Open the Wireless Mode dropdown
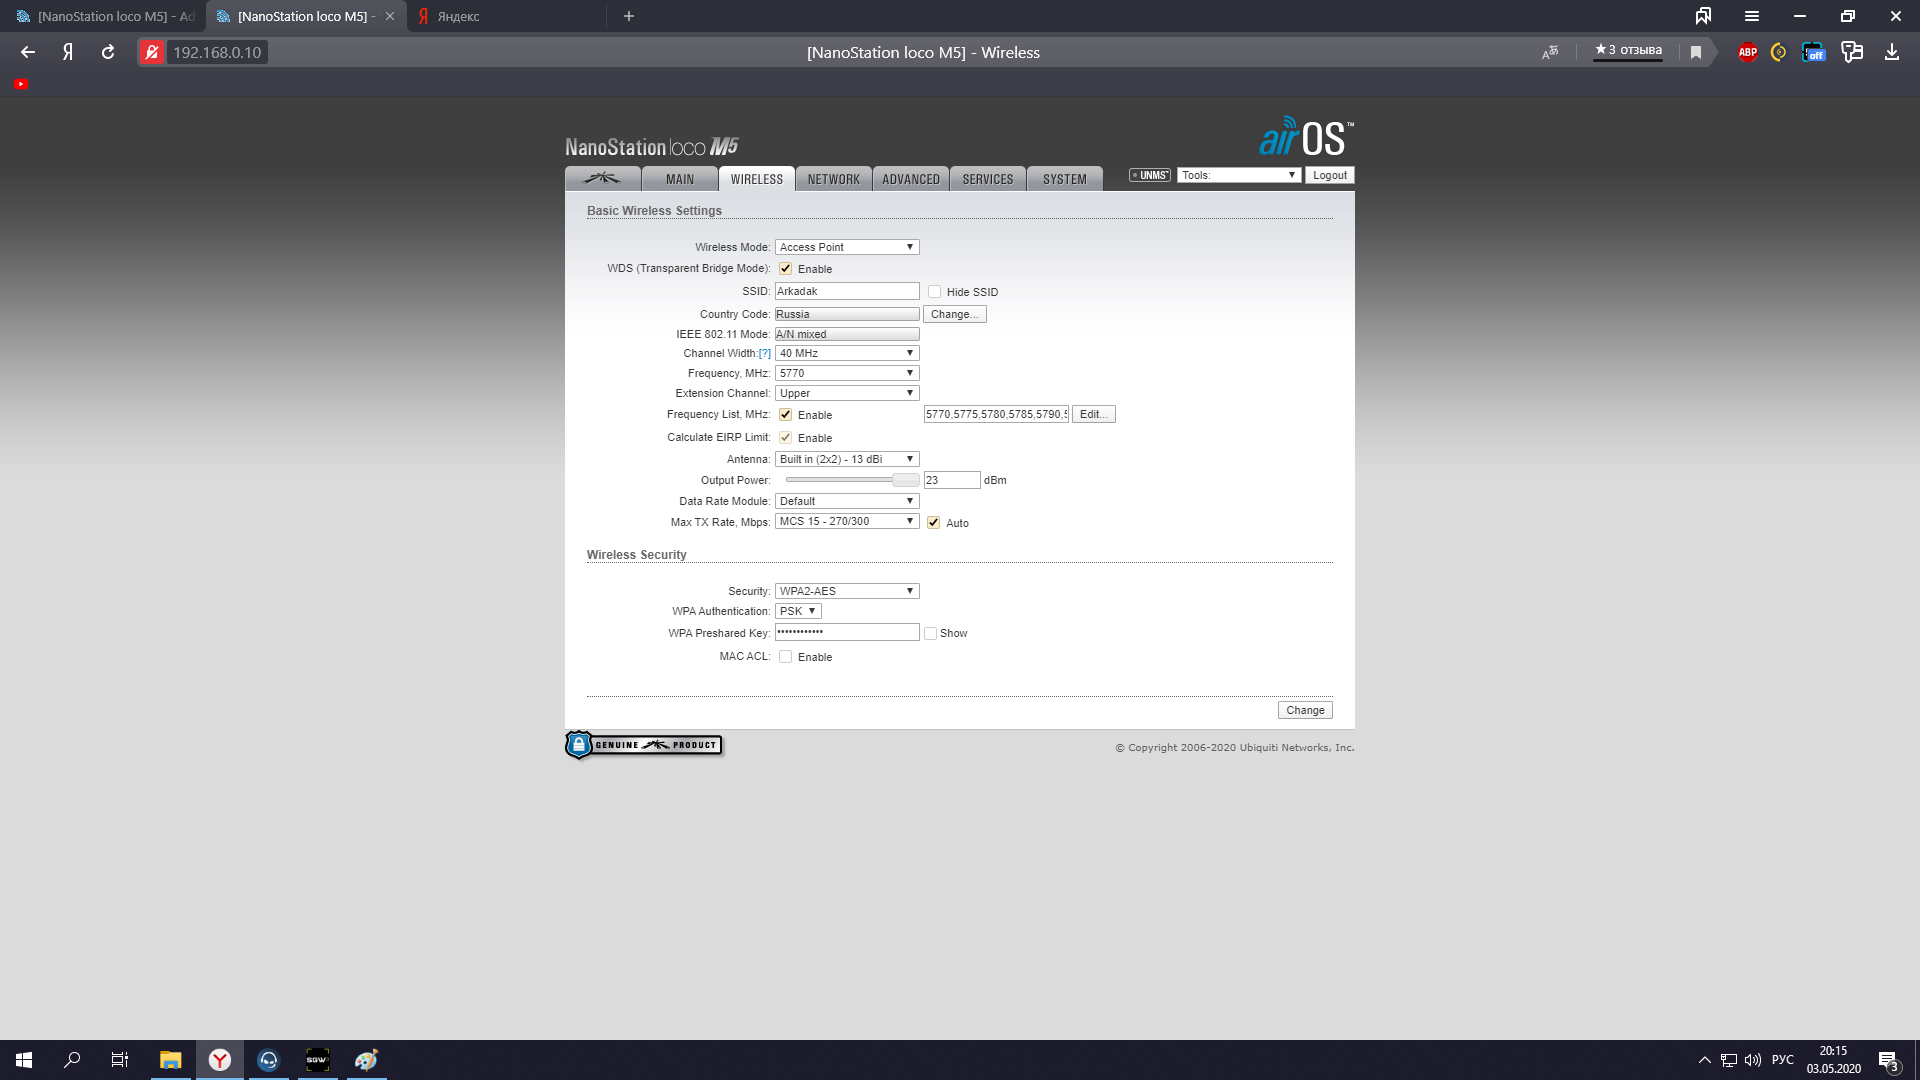The height and width of the screenshot is (1080, 1920). tap(847, 247)
